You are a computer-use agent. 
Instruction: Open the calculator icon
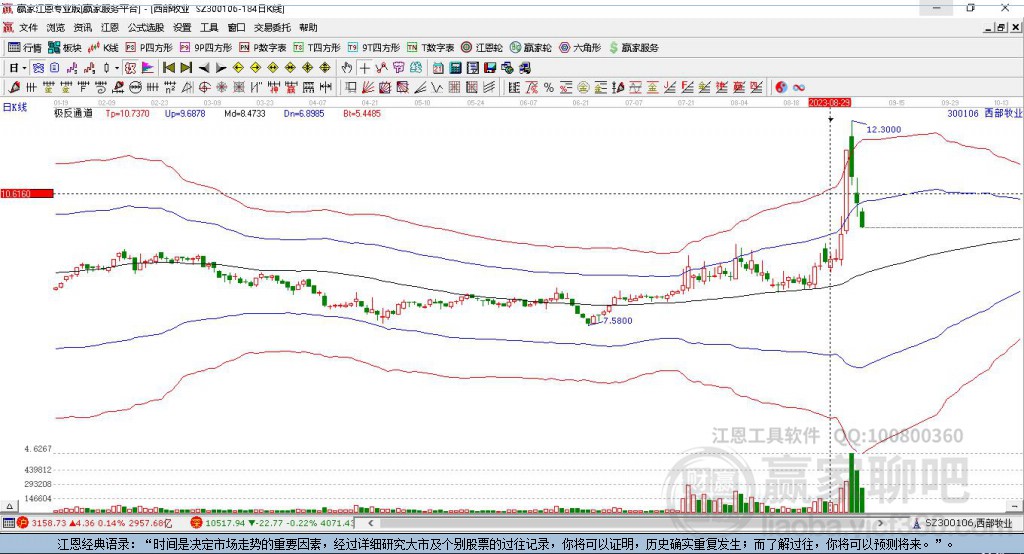point(455,68)
